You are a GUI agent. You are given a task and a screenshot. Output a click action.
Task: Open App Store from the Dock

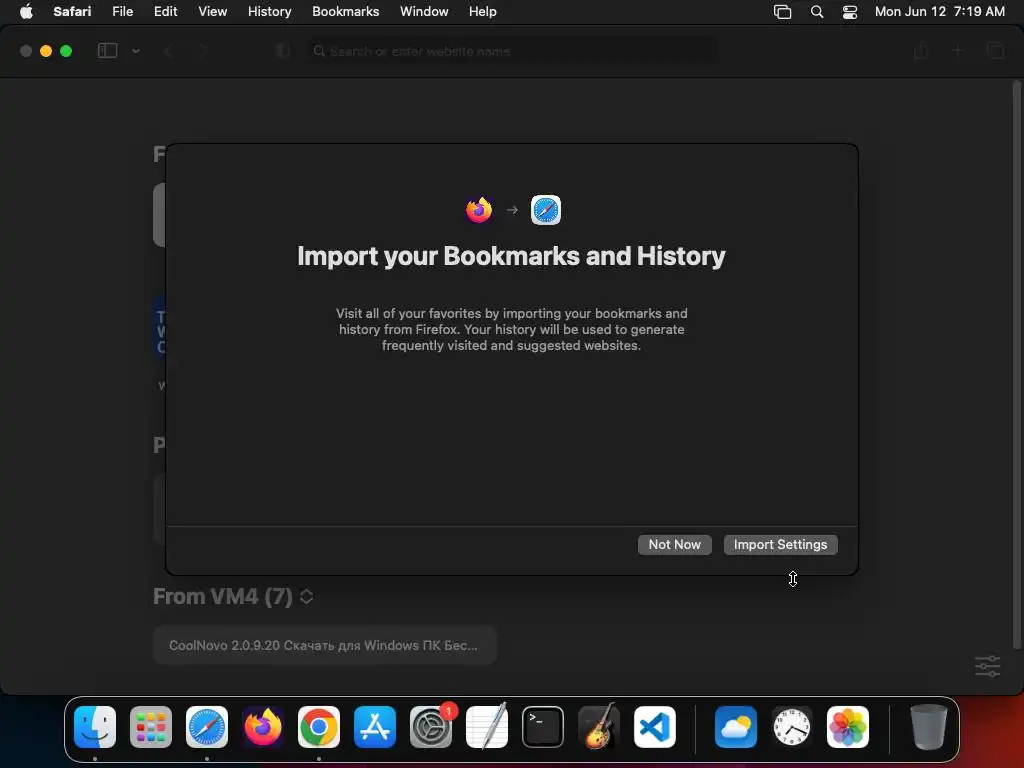coord(375,727)
